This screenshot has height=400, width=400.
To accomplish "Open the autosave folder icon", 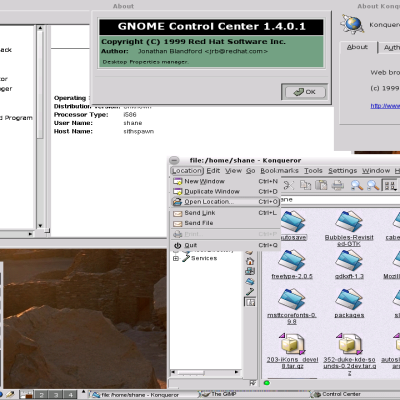I will (293, 221).
